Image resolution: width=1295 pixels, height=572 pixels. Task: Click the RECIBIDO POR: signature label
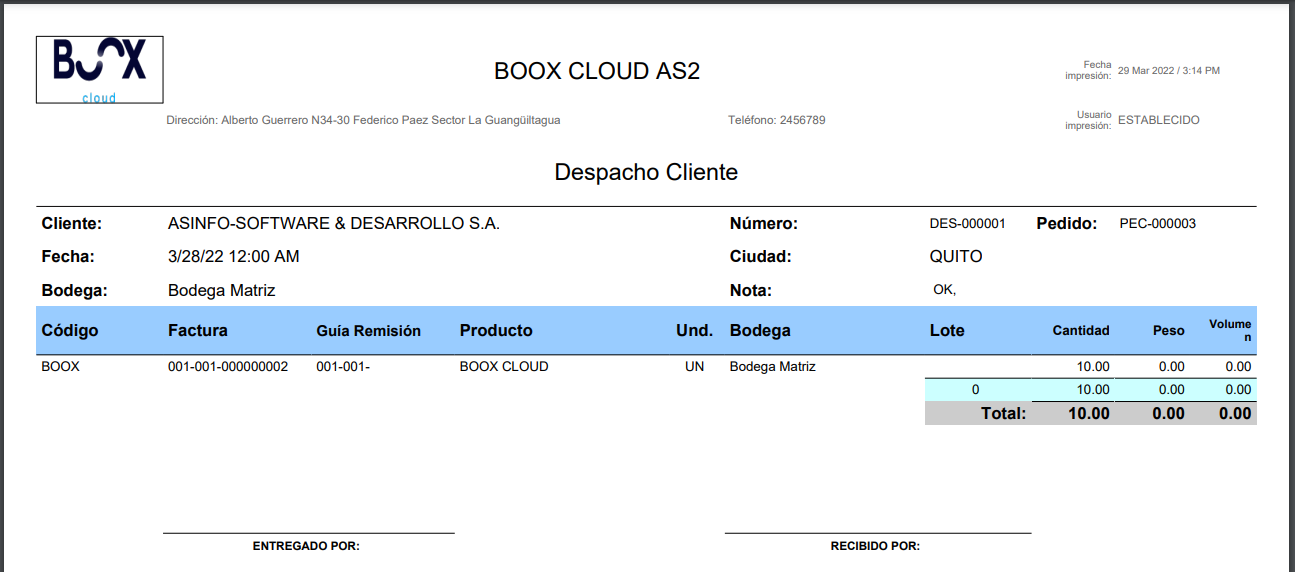[x=875, y=546]
